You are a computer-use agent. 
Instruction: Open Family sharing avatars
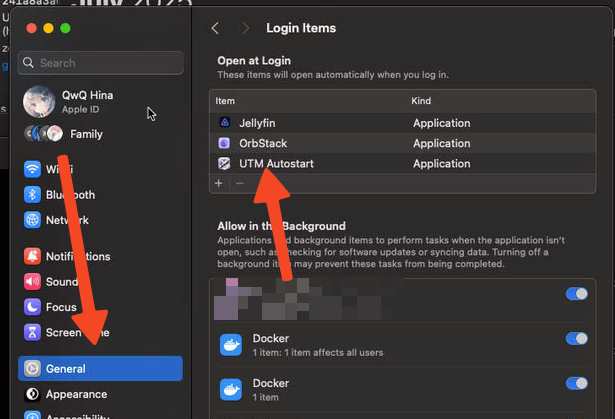point(44,134)
